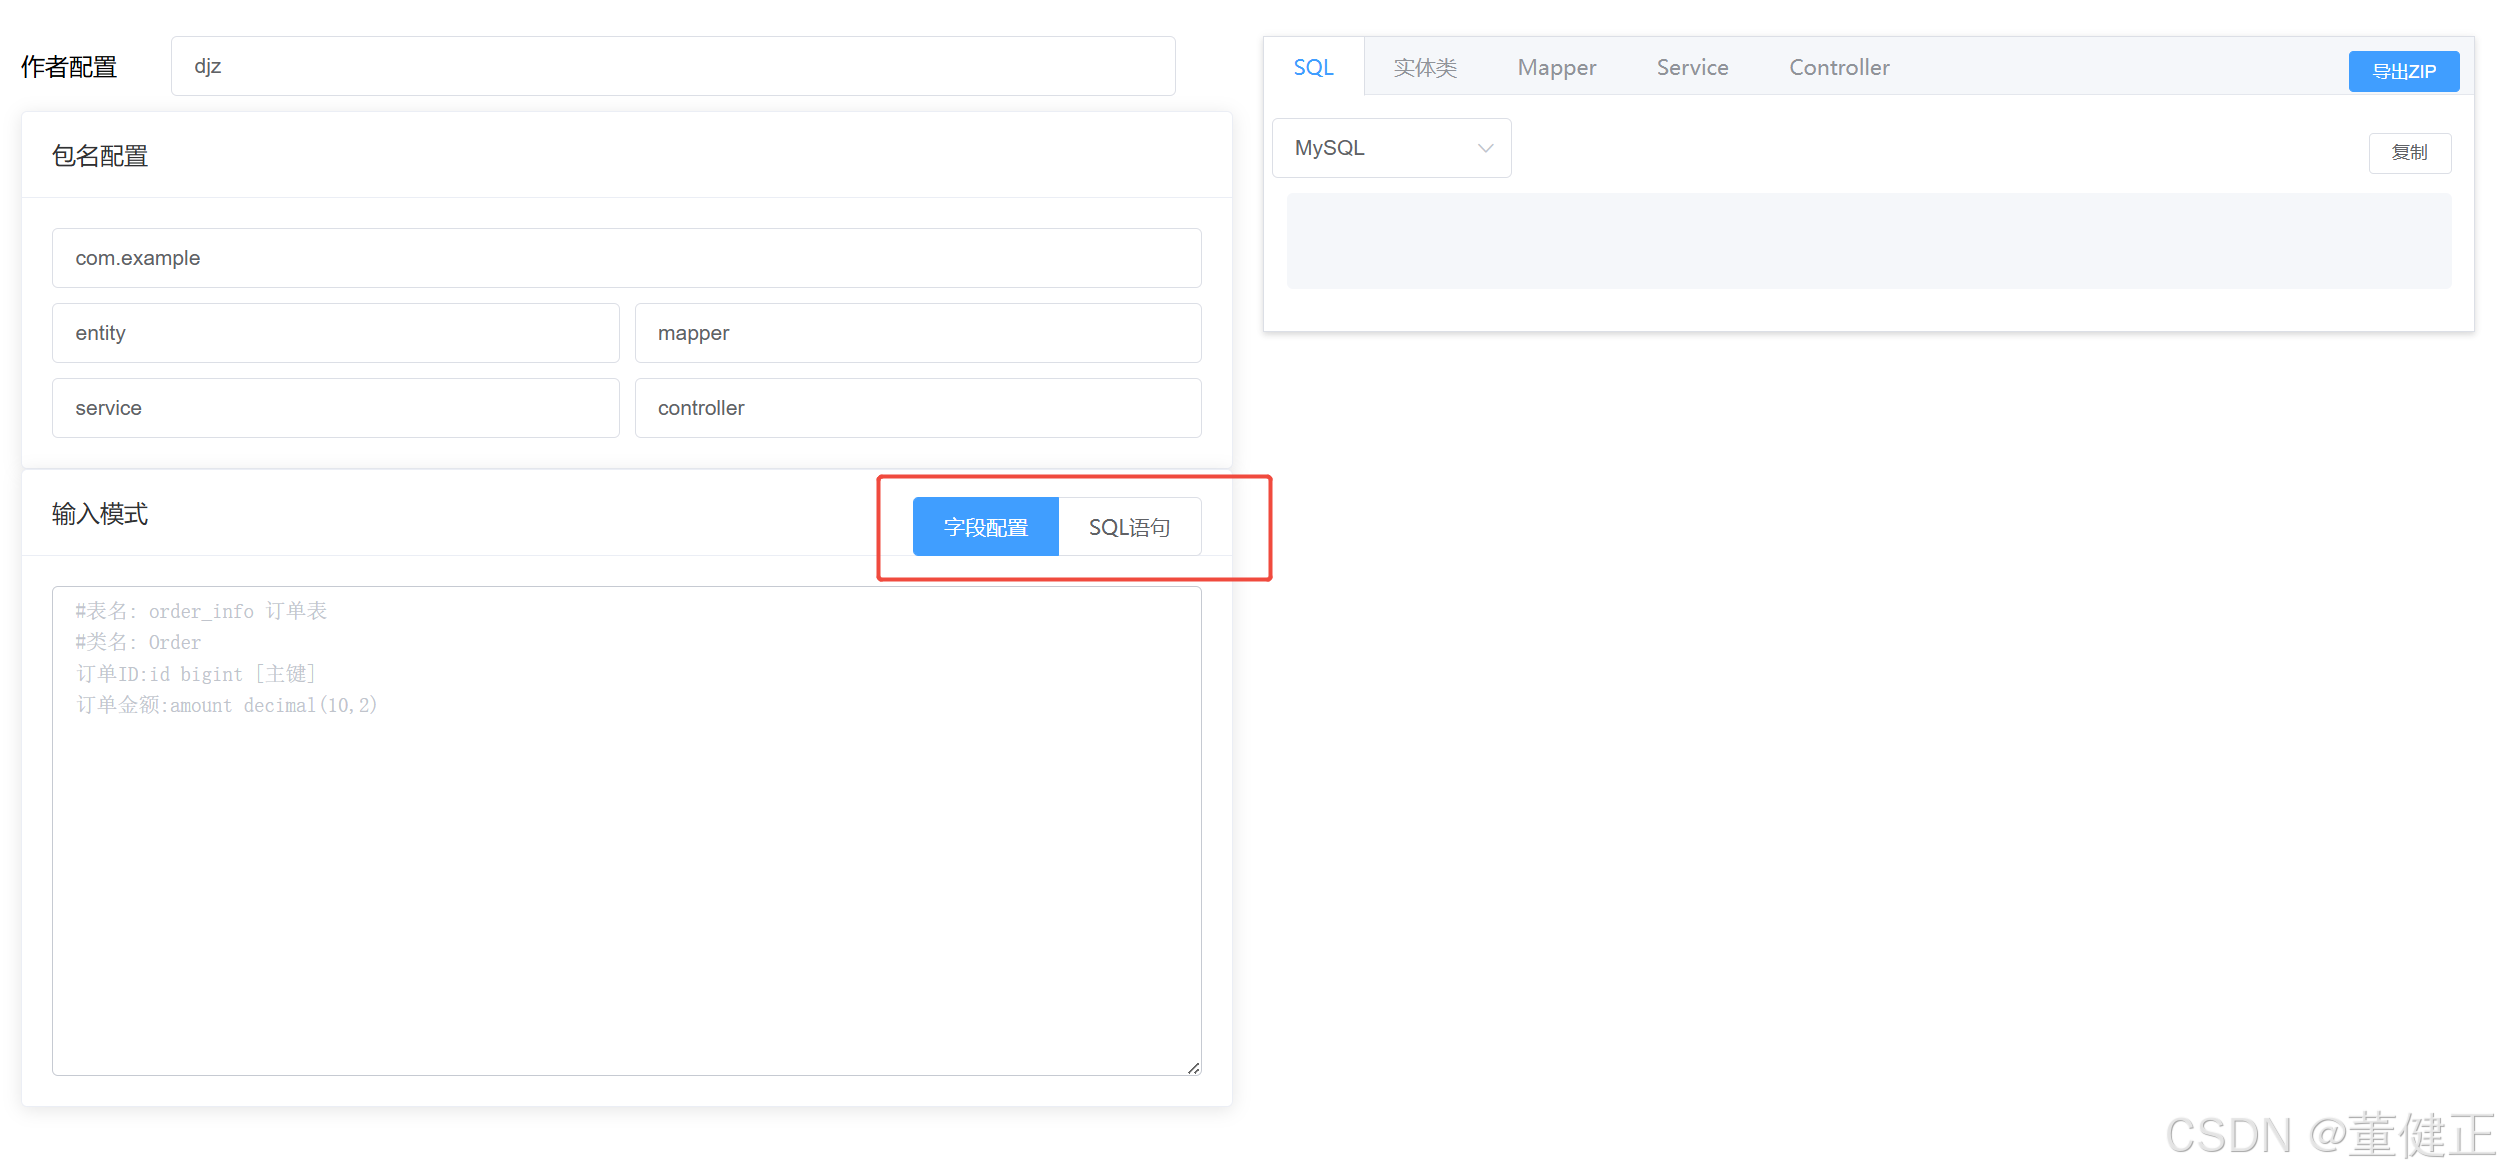The width and height of the screenshot is (2501, 1176).
Task: Click the textarea resize handle corner
Action: (x=1193, y=1068)
